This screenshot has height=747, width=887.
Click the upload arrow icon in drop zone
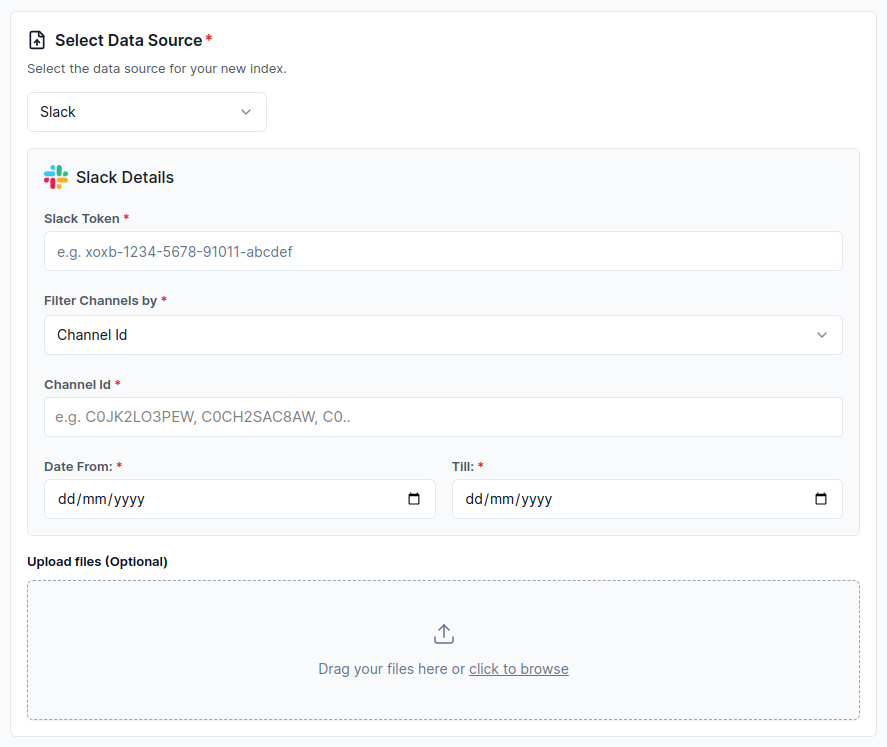click(444, 634)
